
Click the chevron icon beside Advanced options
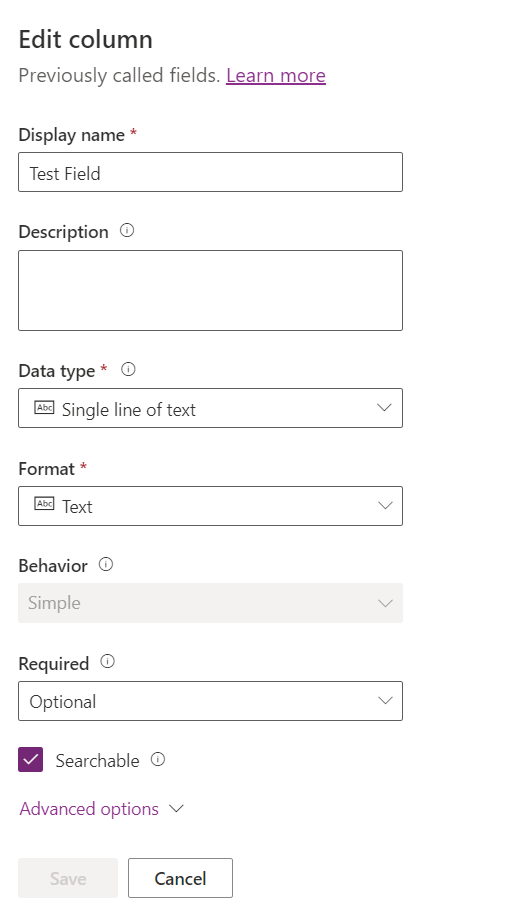click(x=176, y=808)
